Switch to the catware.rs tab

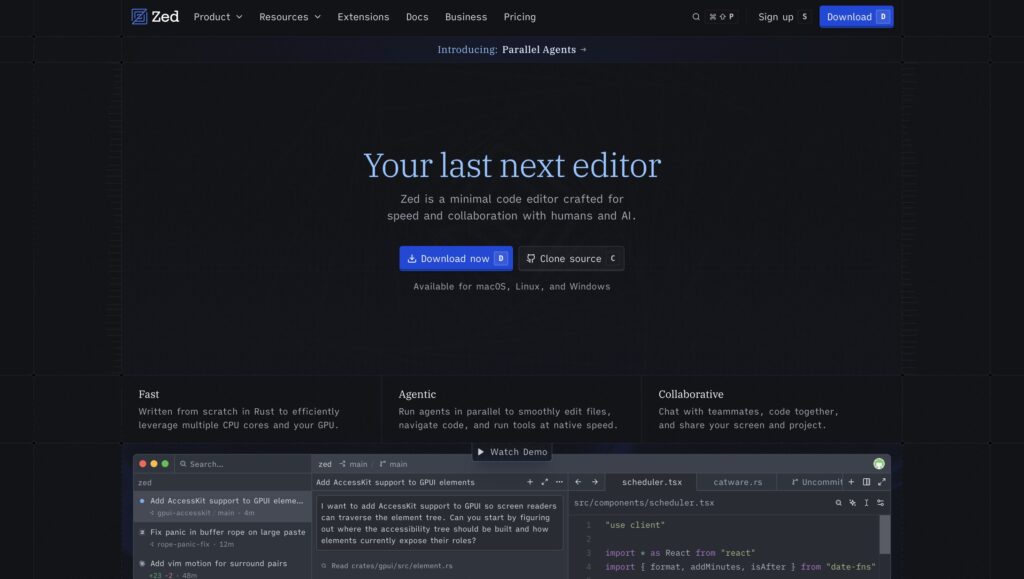click(x=737, y=482)
